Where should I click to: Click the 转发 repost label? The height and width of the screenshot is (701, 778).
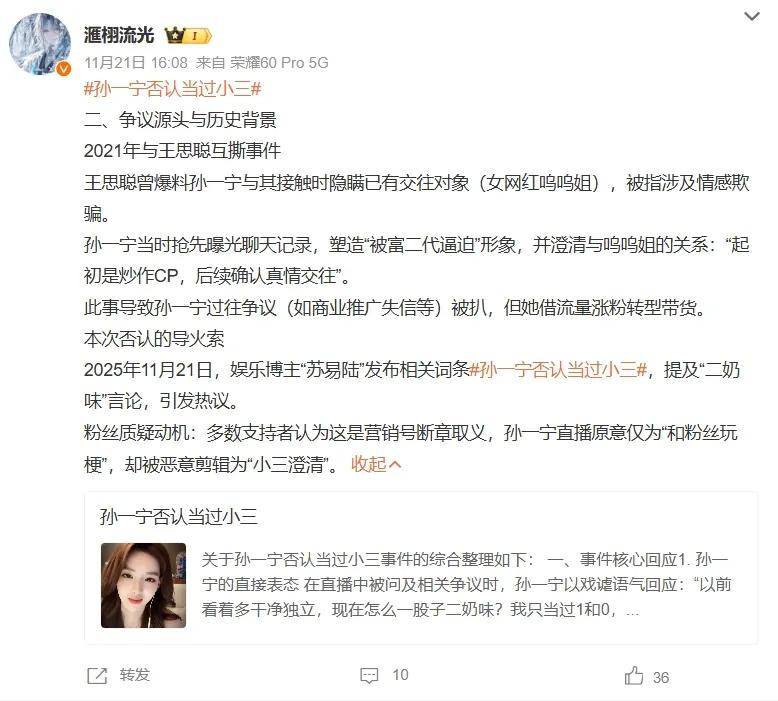coord(134,675)
